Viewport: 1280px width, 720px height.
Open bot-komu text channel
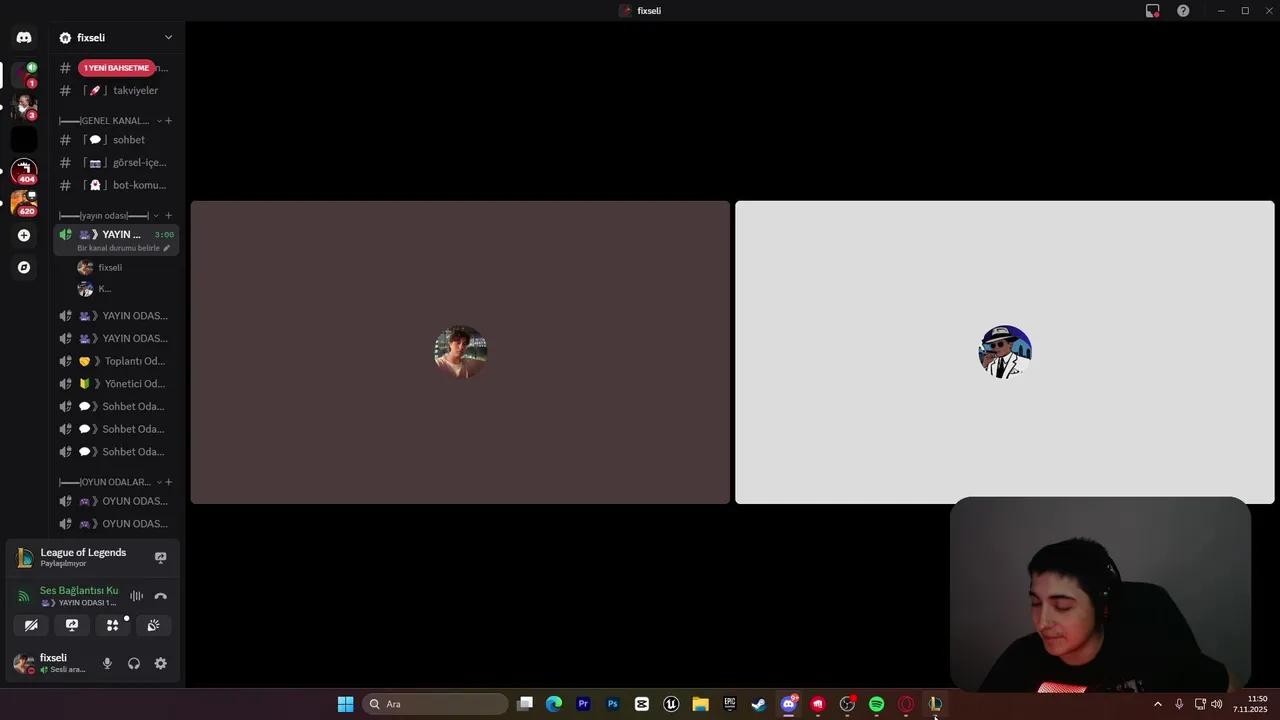click(116, 185)
